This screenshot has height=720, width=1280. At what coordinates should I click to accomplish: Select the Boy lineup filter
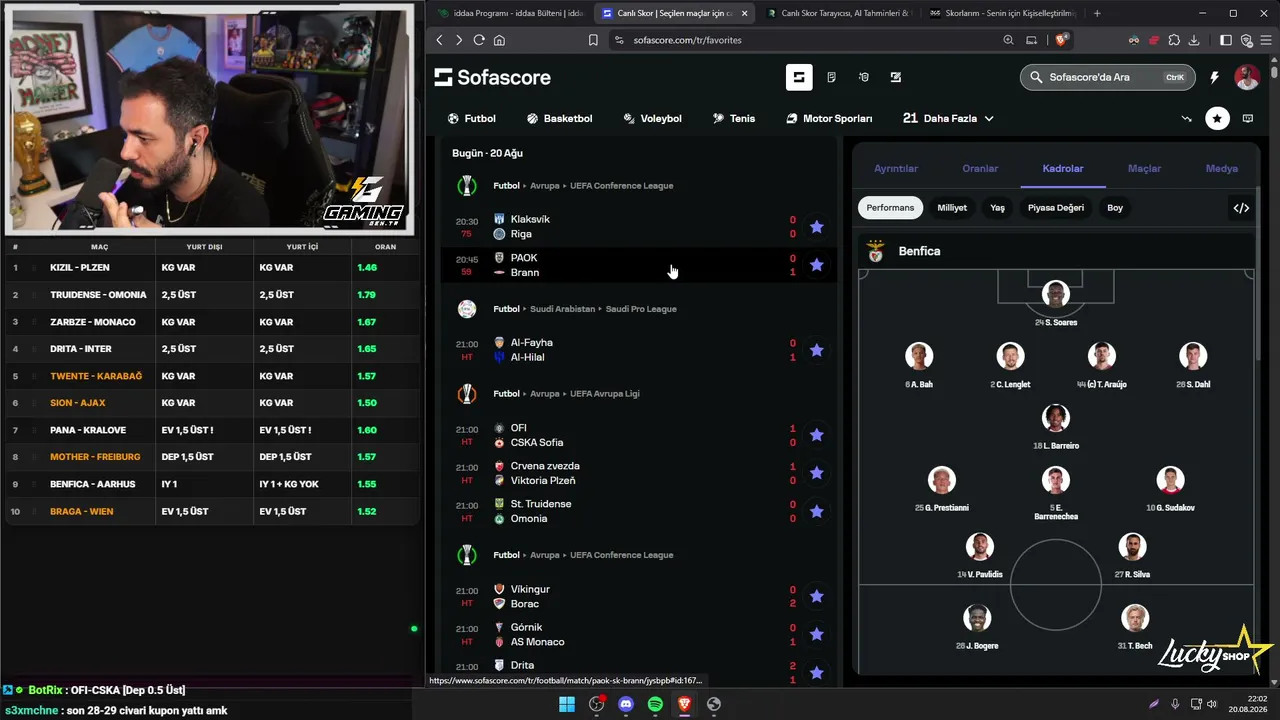pos(1115,208)
